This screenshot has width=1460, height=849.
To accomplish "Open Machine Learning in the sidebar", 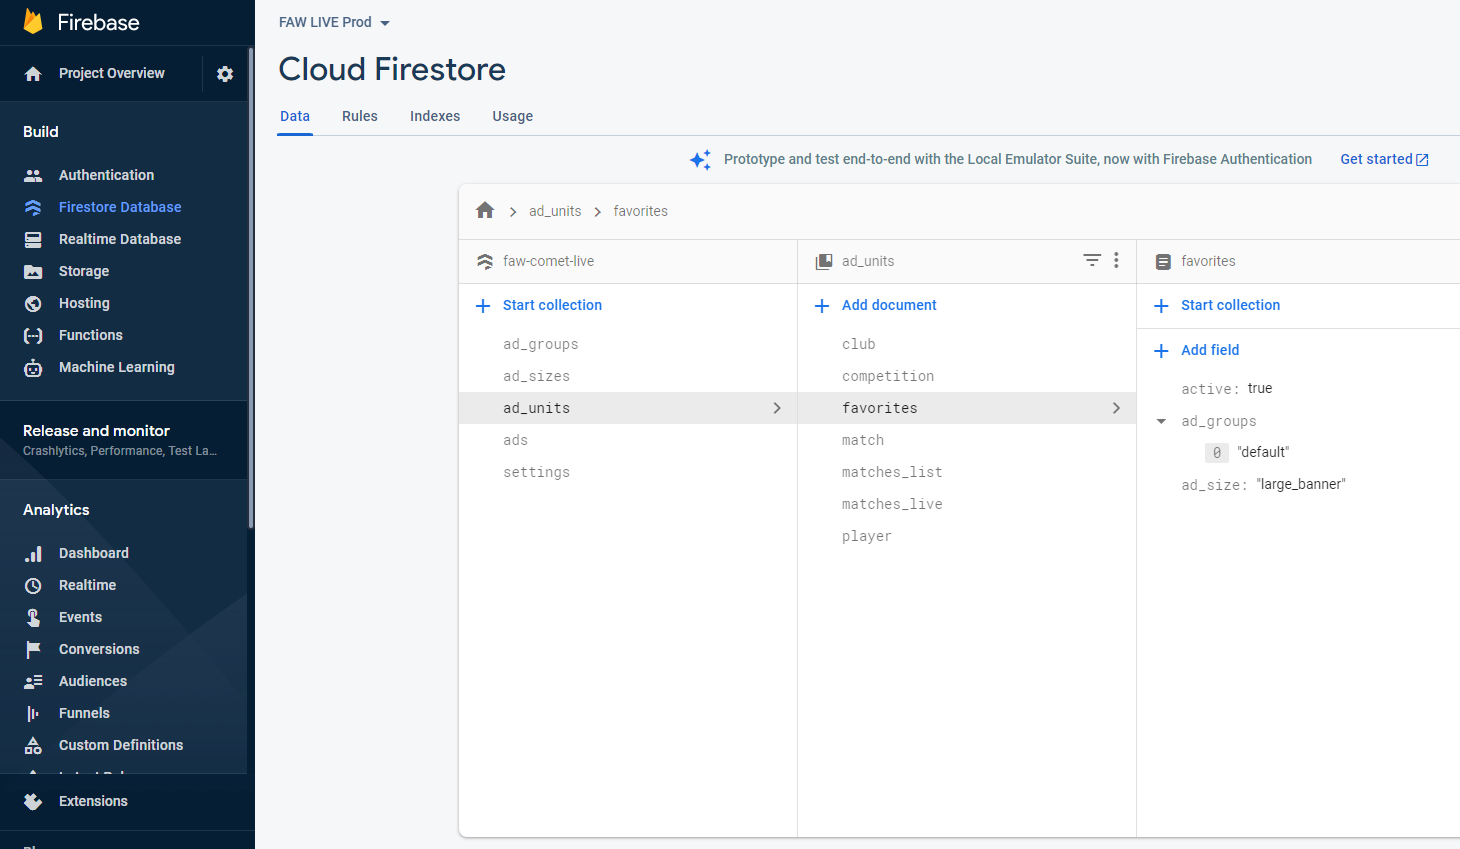I will click(116, 367).
